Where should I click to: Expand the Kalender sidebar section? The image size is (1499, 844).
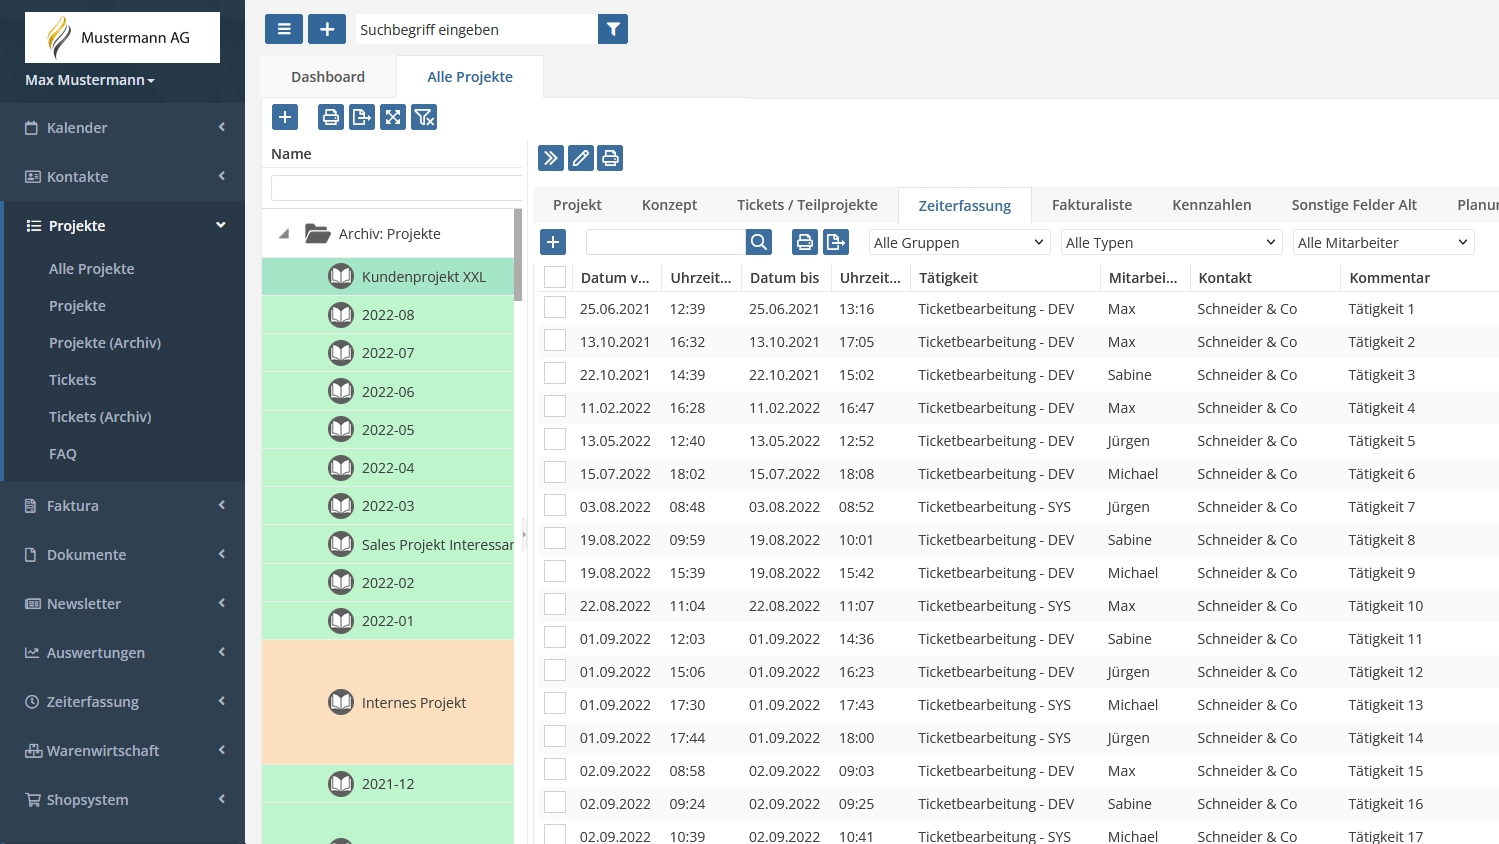click(124, 128)
